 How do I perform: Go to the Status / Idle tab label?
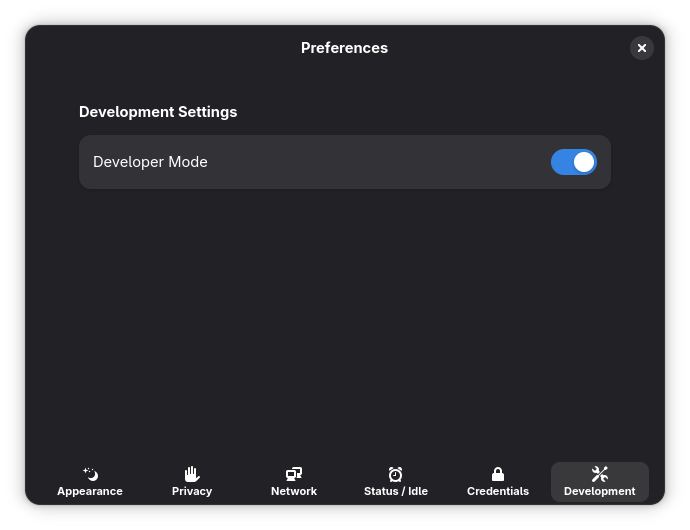point(396,491)
